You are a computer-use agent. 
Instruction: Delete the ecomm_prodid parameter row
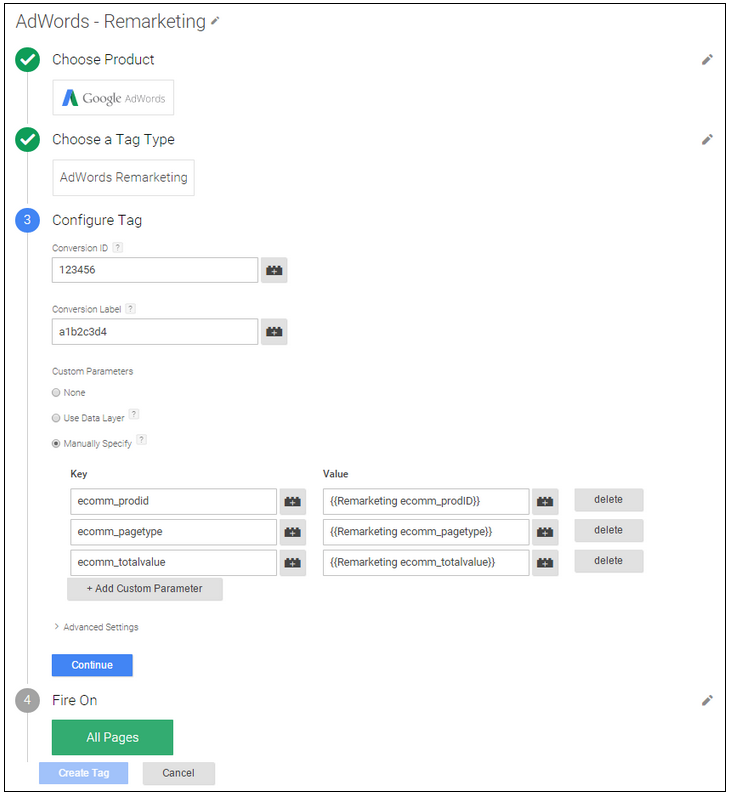tap(609, 500)
